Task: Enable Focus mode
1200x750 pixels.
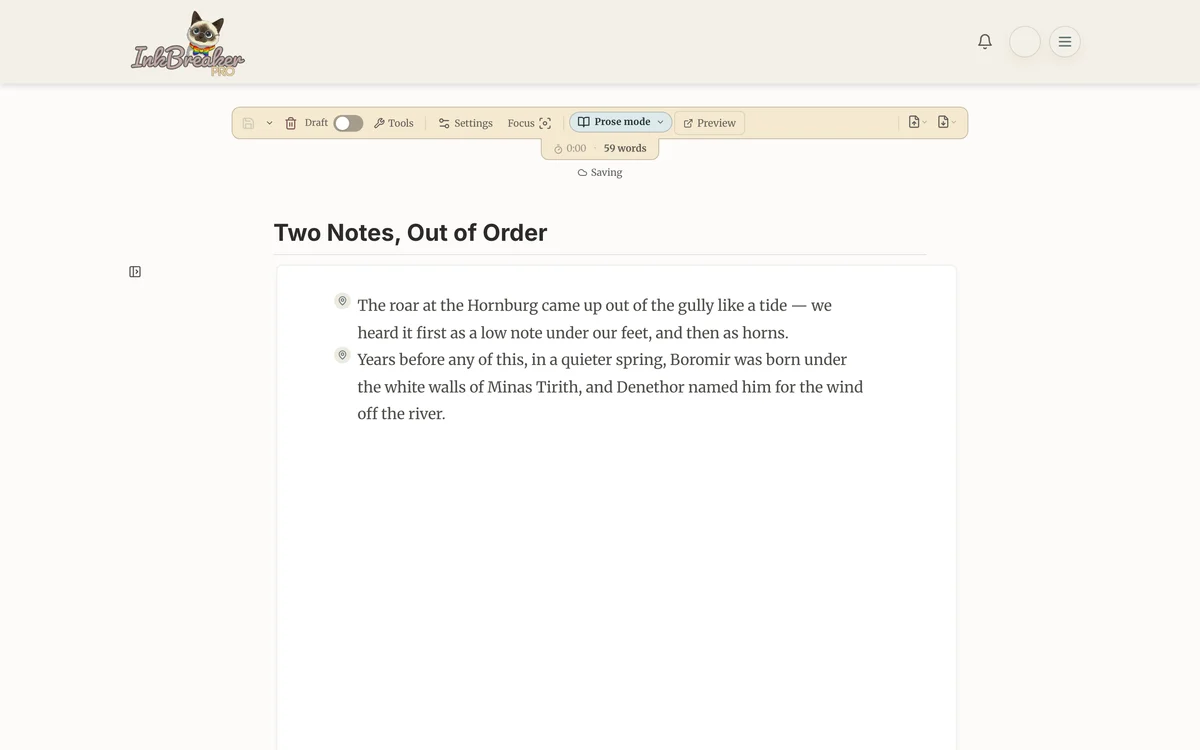Action: pos(529,123)
